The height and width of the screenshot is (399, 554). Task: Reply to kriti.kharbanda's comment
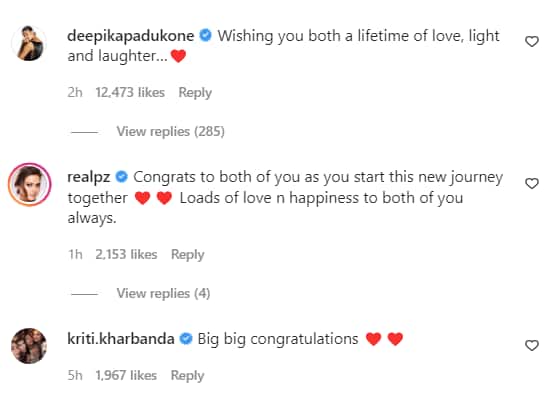(x=187, y=375)
